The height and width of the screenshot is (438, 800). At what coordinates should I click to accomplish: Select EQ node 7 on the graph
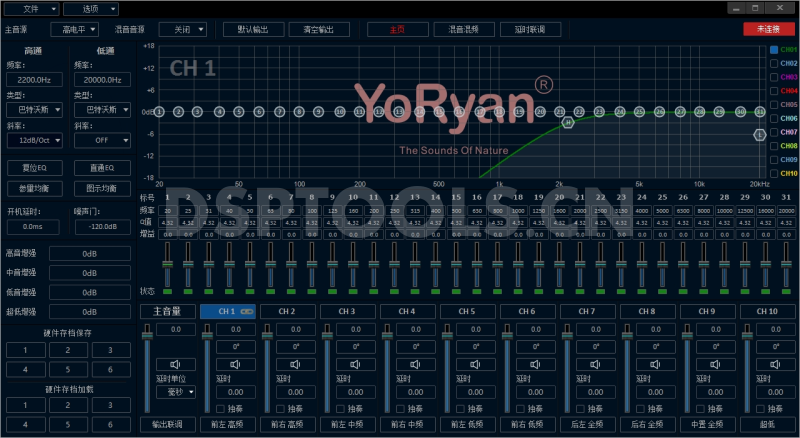point(279,112)
